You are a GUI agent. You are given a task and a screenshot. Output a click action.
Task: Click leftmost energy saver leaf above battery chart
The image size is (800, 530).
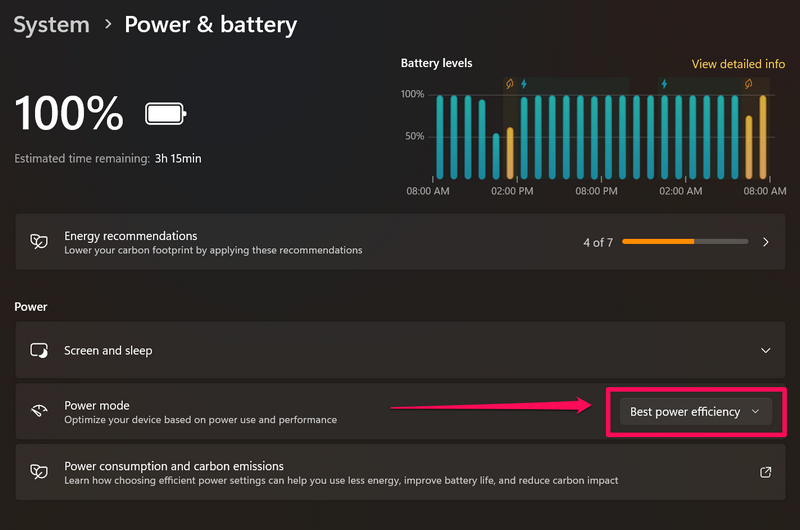point(509,84)
